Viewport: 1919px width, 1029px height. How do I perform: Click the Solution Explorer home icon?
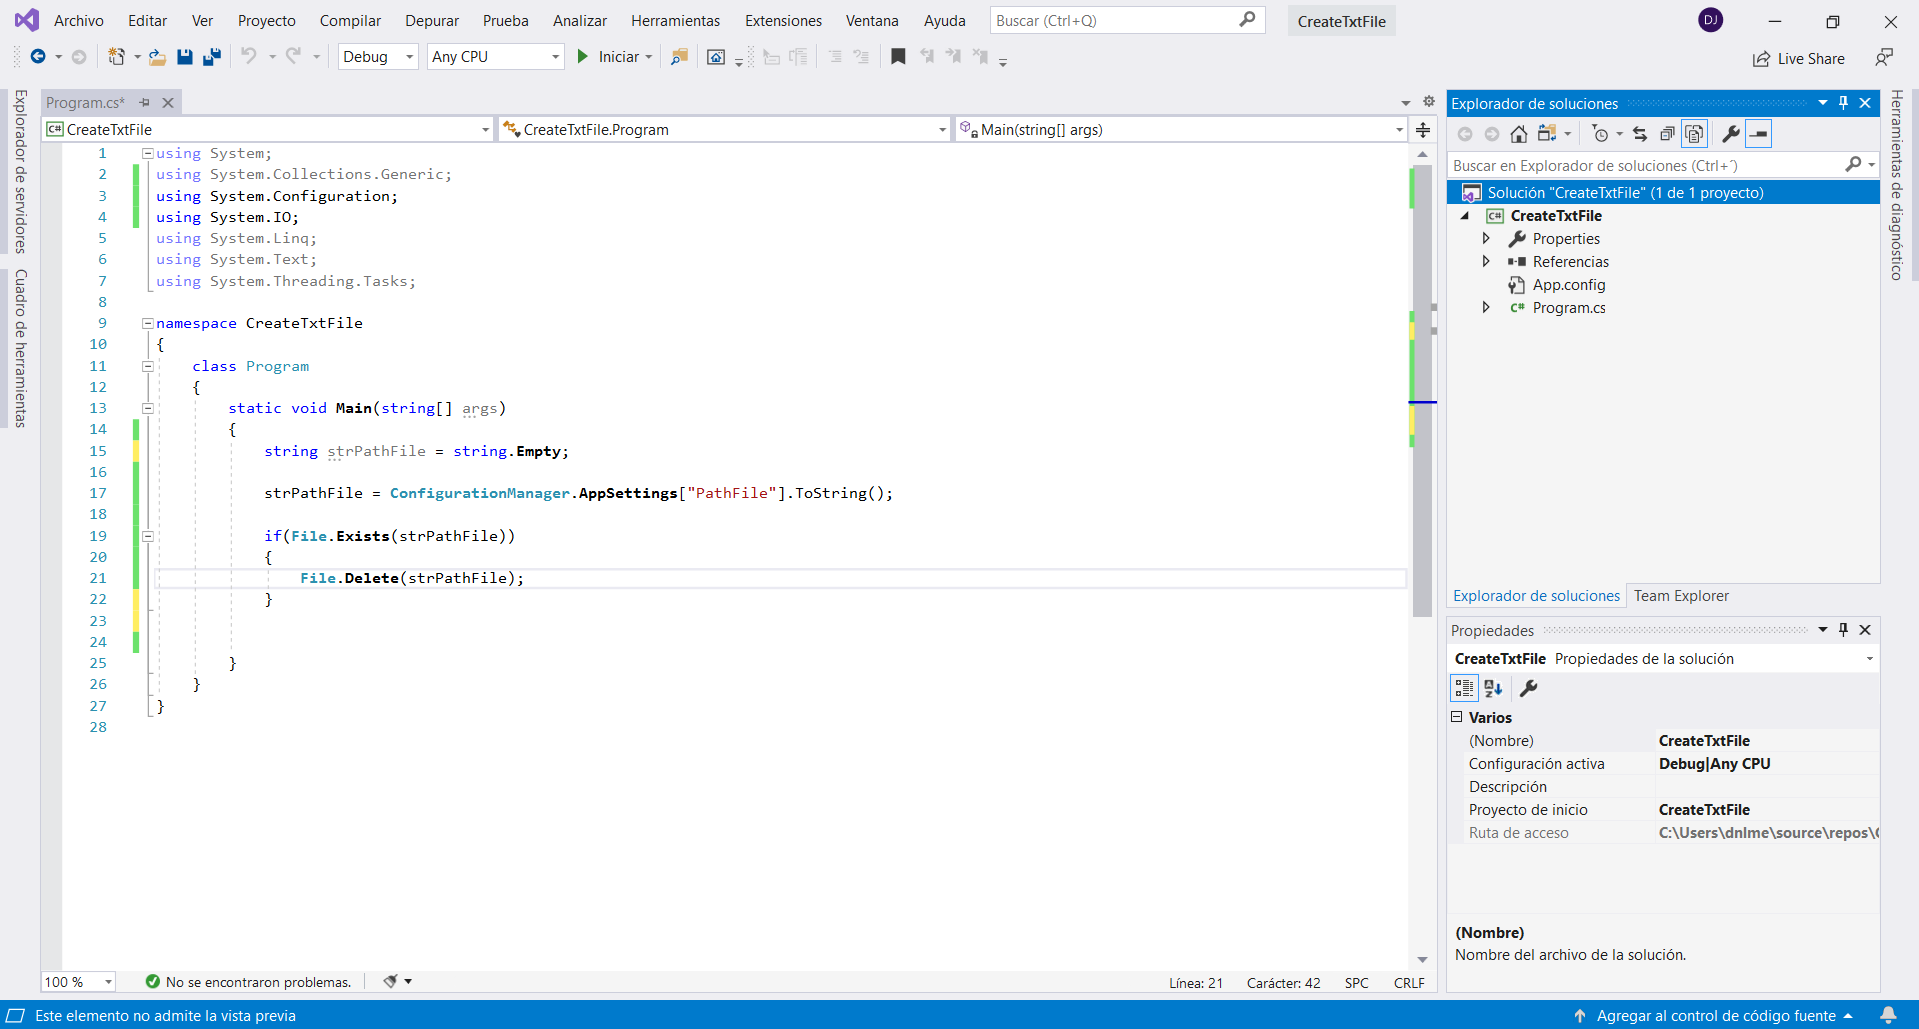(1518, 134)
